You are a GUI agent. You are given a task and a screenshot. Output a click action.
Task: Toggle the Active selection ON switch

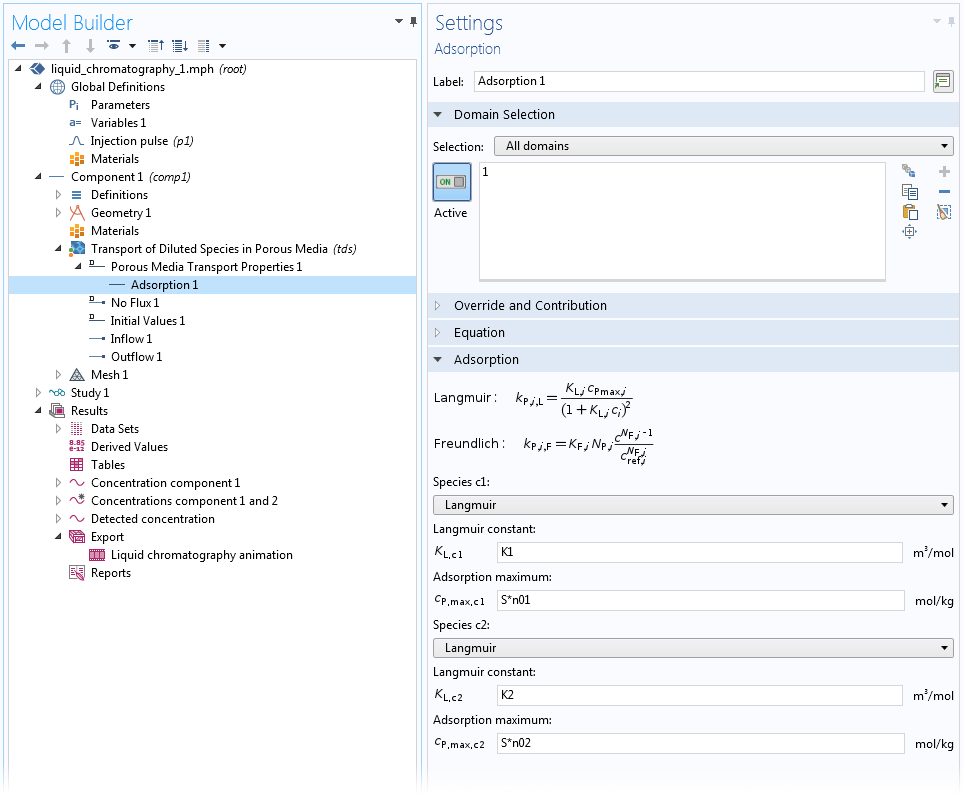451,182
